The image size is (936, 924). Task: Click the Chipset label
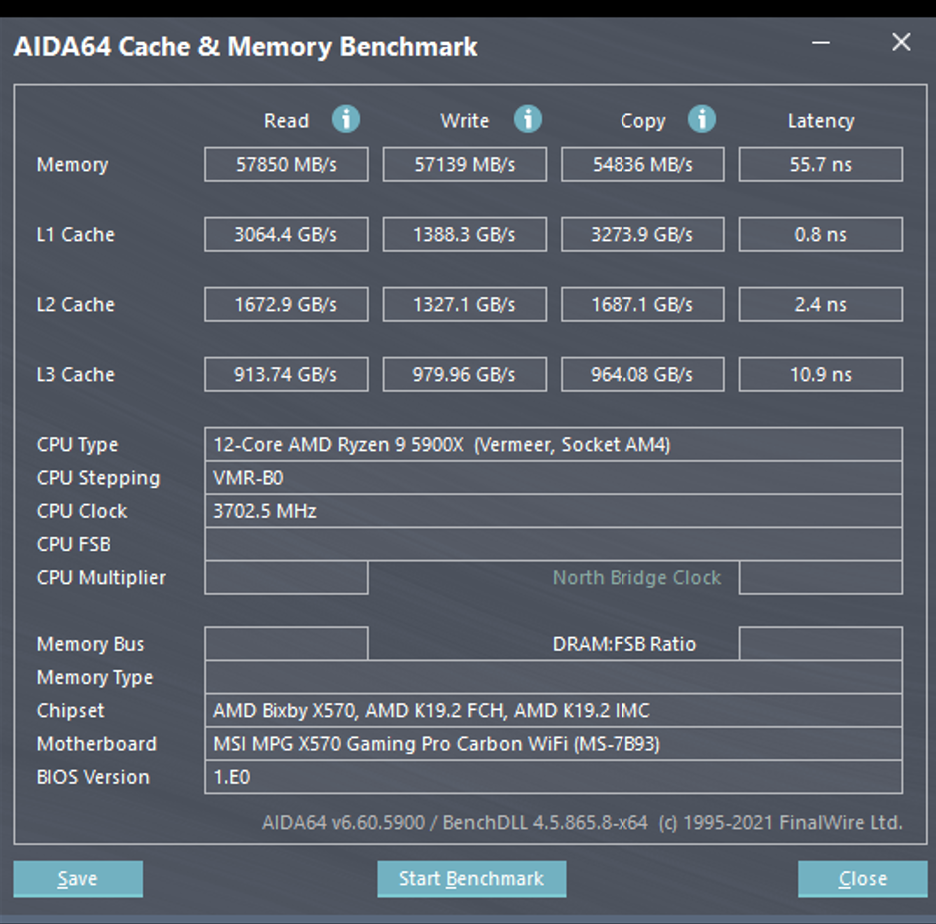point(70,710)
